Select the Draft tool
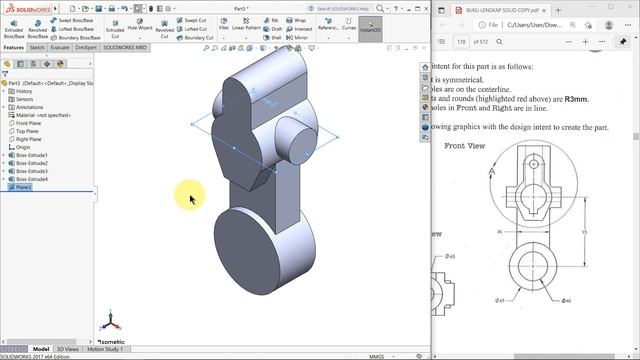 coord(273,29)
